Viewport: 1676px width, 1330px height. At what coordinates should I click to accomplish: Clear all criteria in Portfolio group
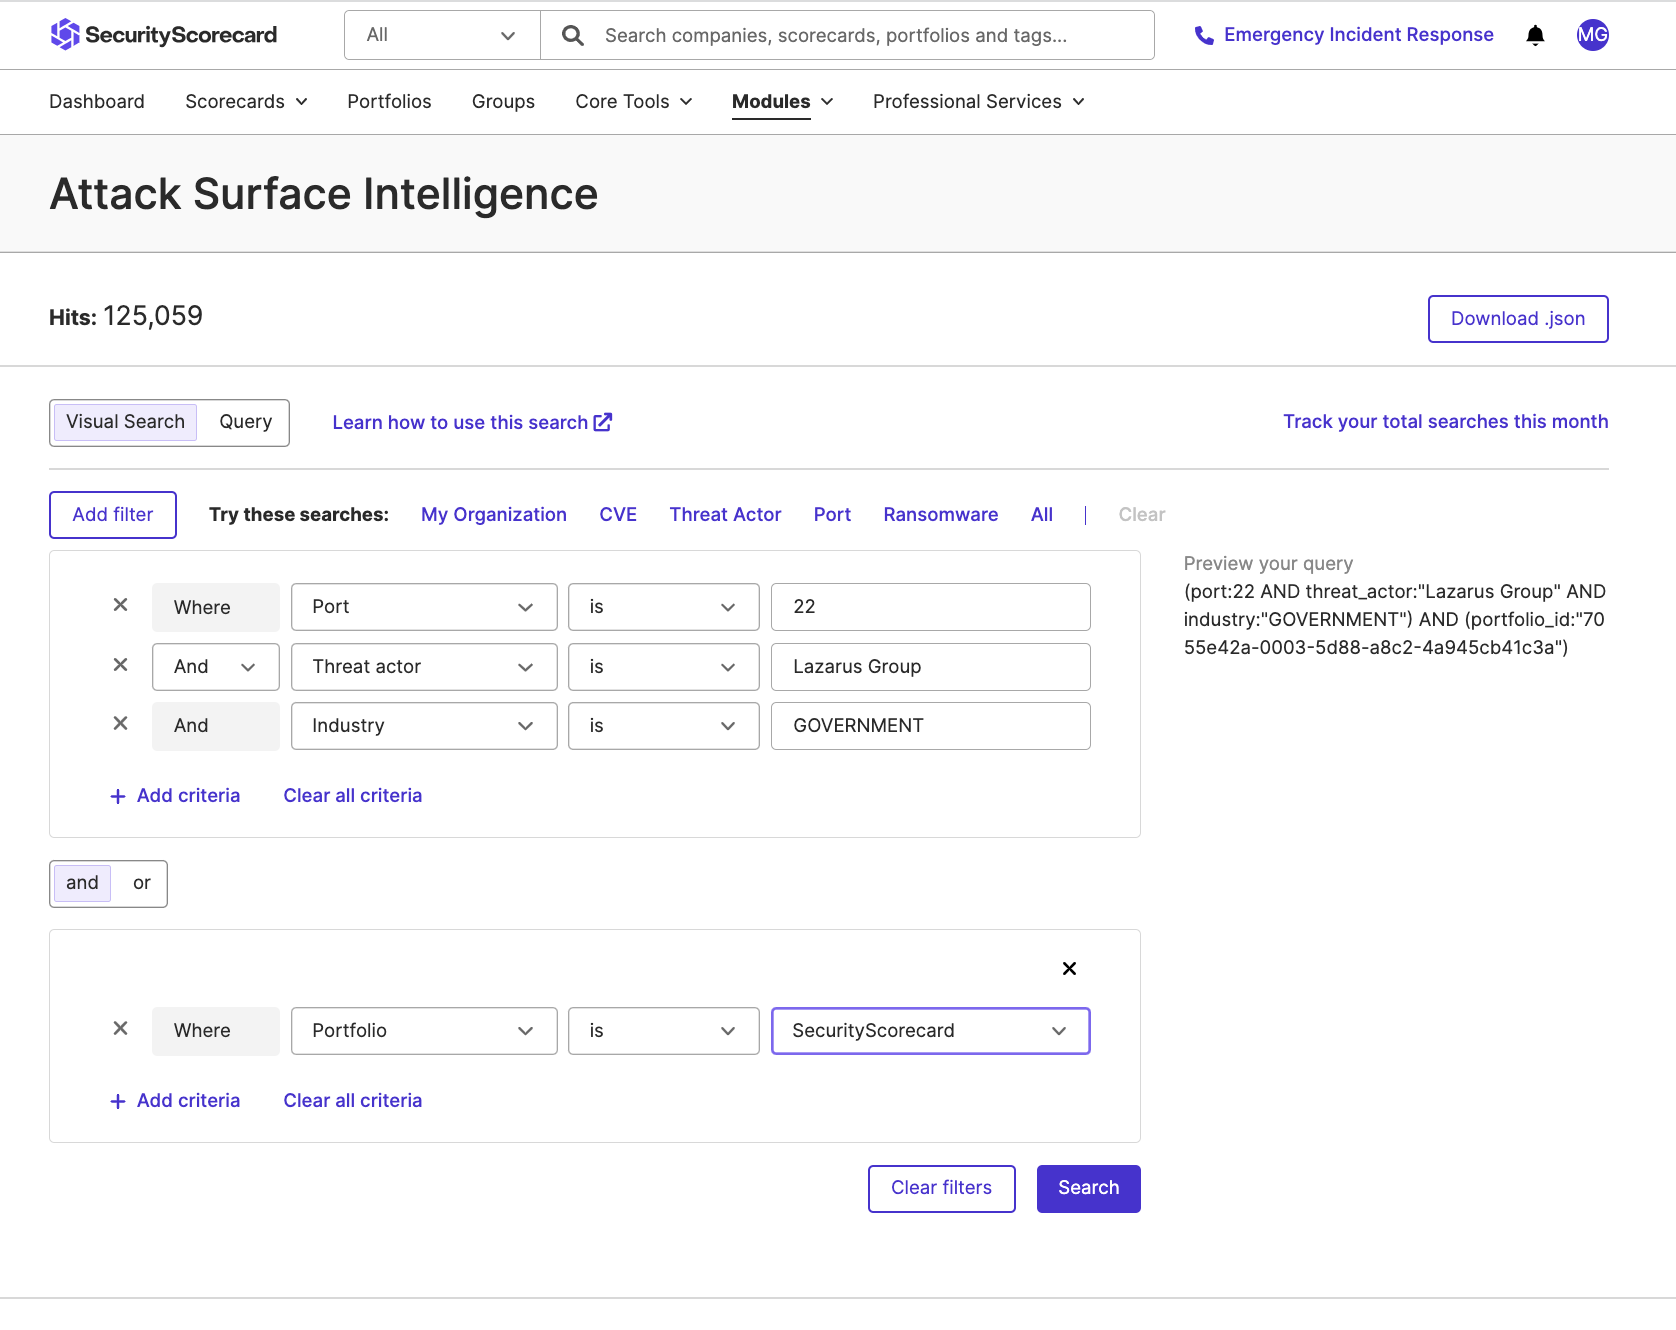(353, 1101)
